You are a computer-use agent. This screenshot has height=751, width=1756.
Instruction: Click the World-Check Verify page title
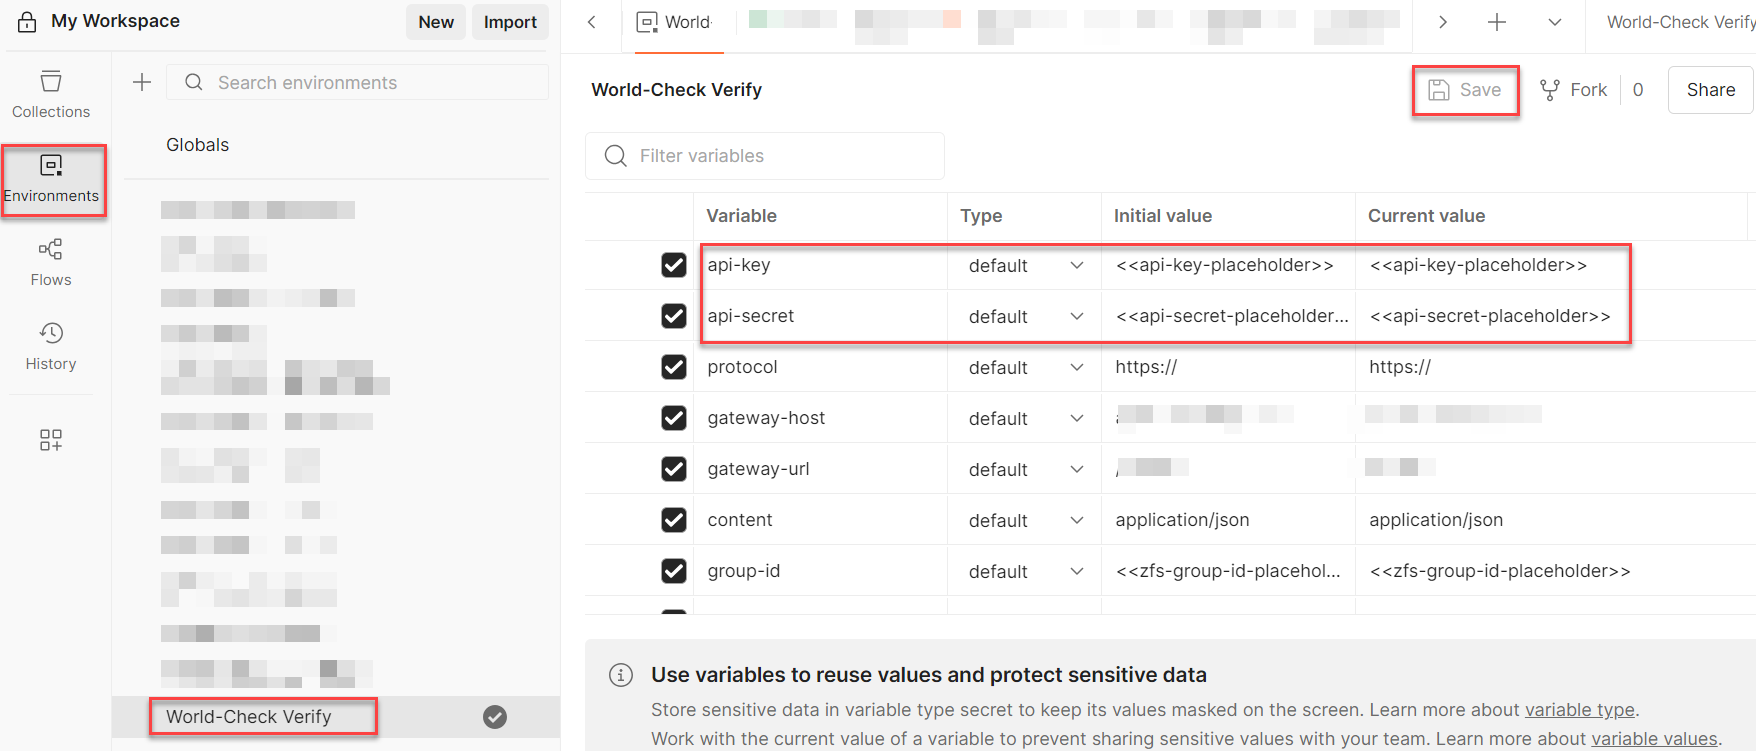point(676,90)
